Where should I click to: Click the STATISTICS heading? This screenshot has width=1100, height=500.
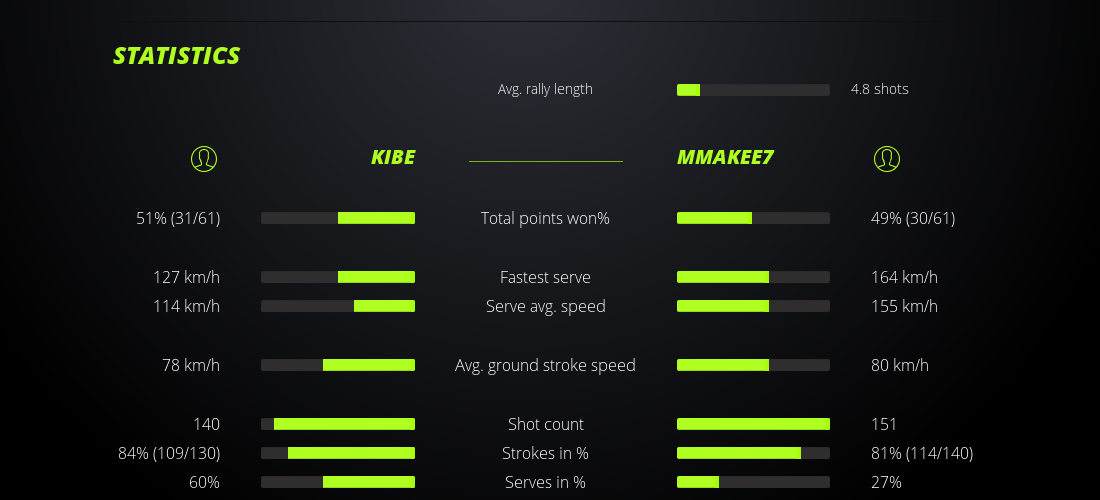(177, 56)
